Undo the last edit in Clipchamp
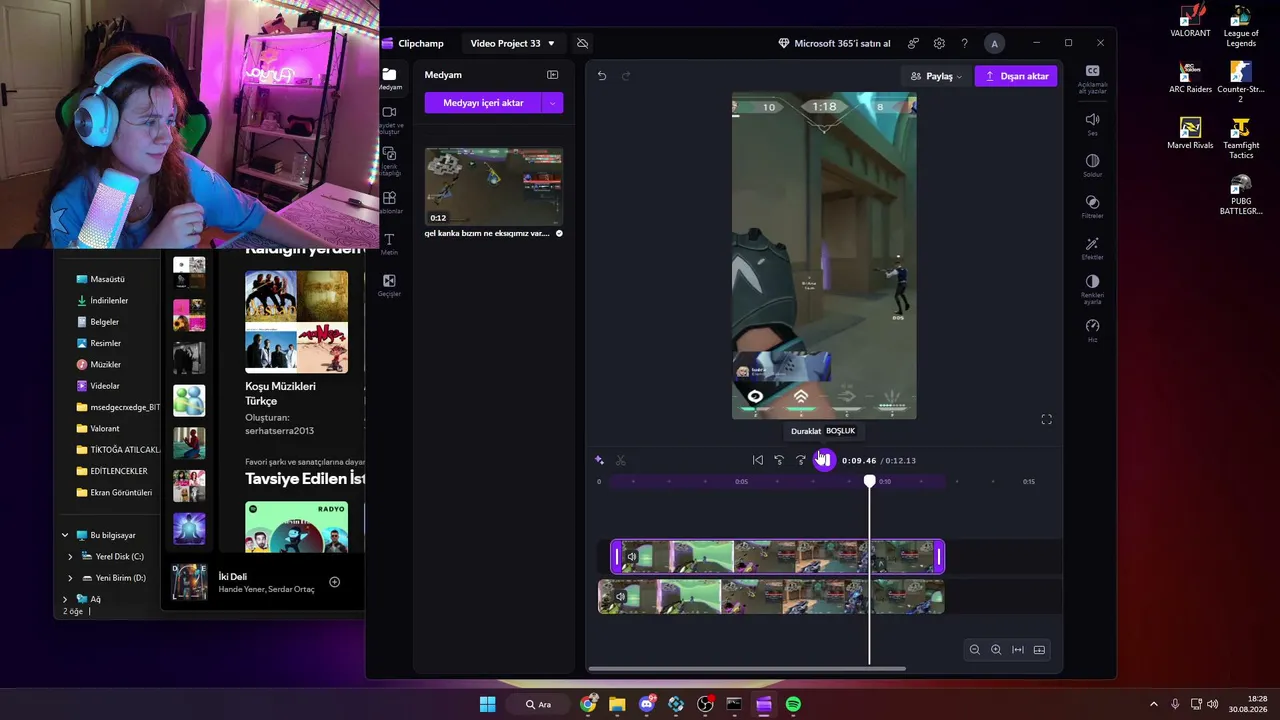Image resolution: width=1280 pixels, height=720 pixels. [602, 76]
